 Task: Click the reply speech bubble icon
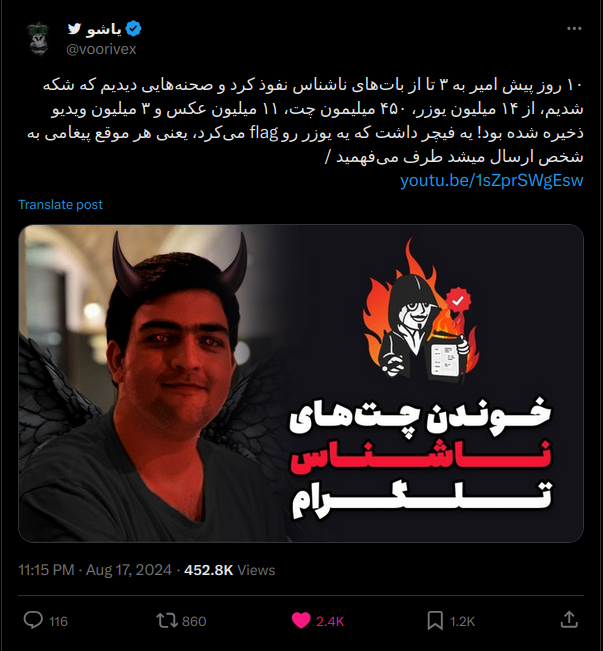(33, 620)
